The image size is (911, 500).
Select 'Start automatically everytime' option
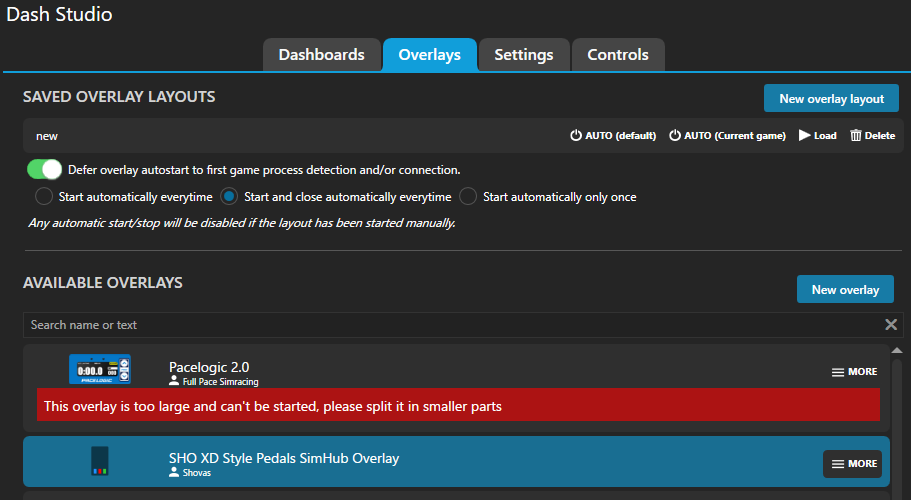pyautogui.click(x=45, y=197)
